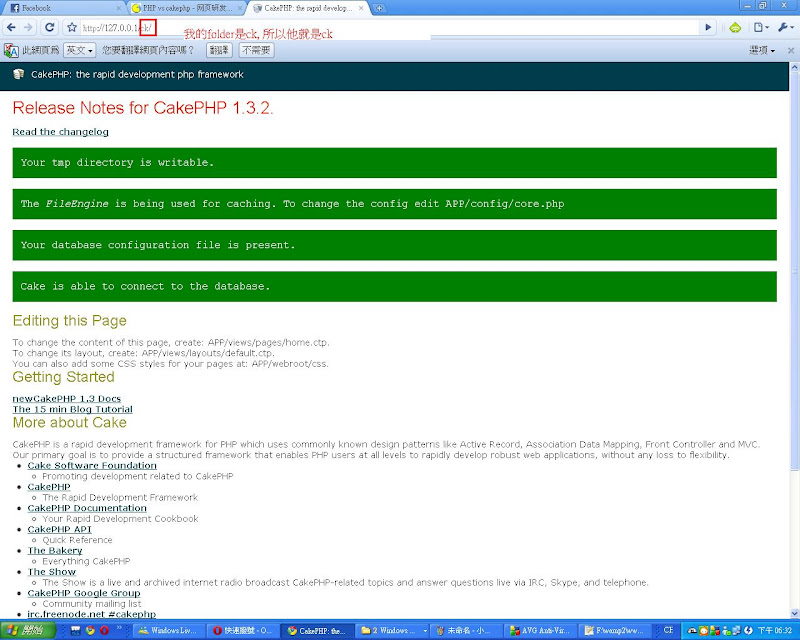
Task: Open the CakePHP Google Group link
Action: [84, 593]
